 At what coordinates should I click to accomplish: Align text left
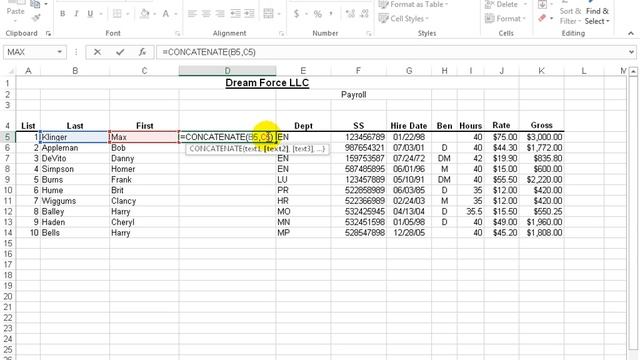click(192, 14)
